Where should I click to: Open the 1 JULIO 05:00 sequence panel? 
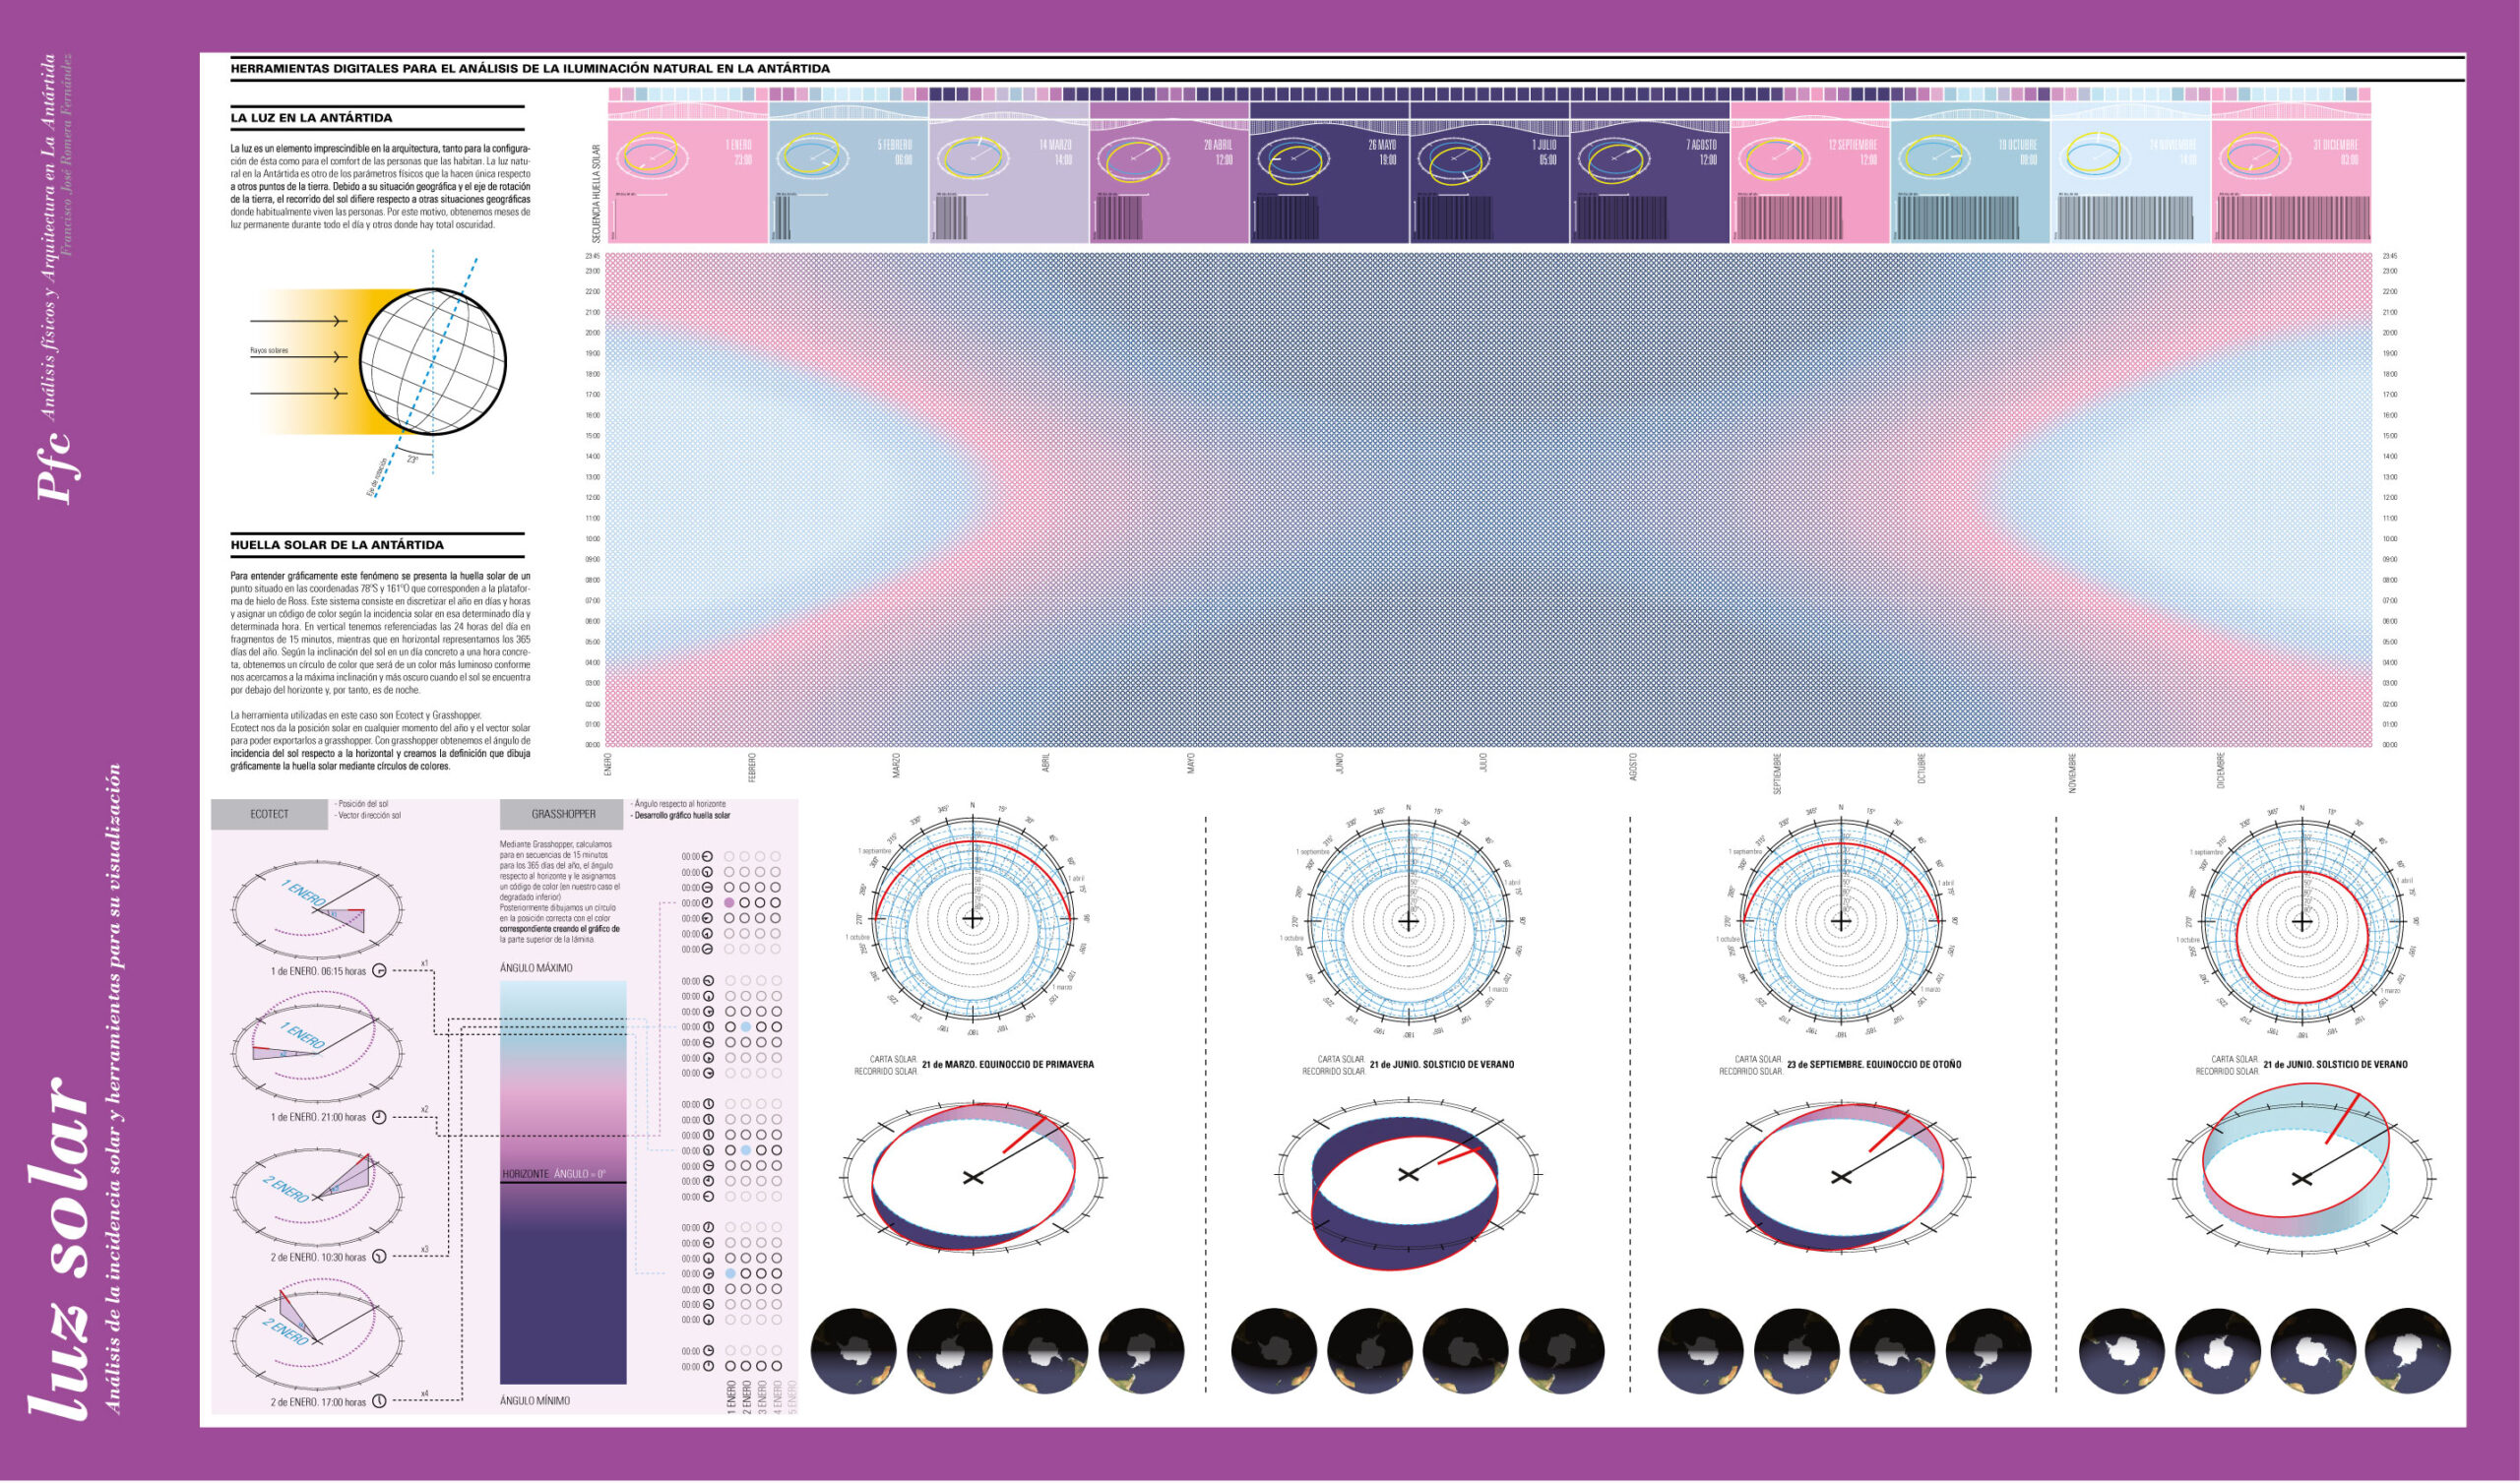(1489, 180)
